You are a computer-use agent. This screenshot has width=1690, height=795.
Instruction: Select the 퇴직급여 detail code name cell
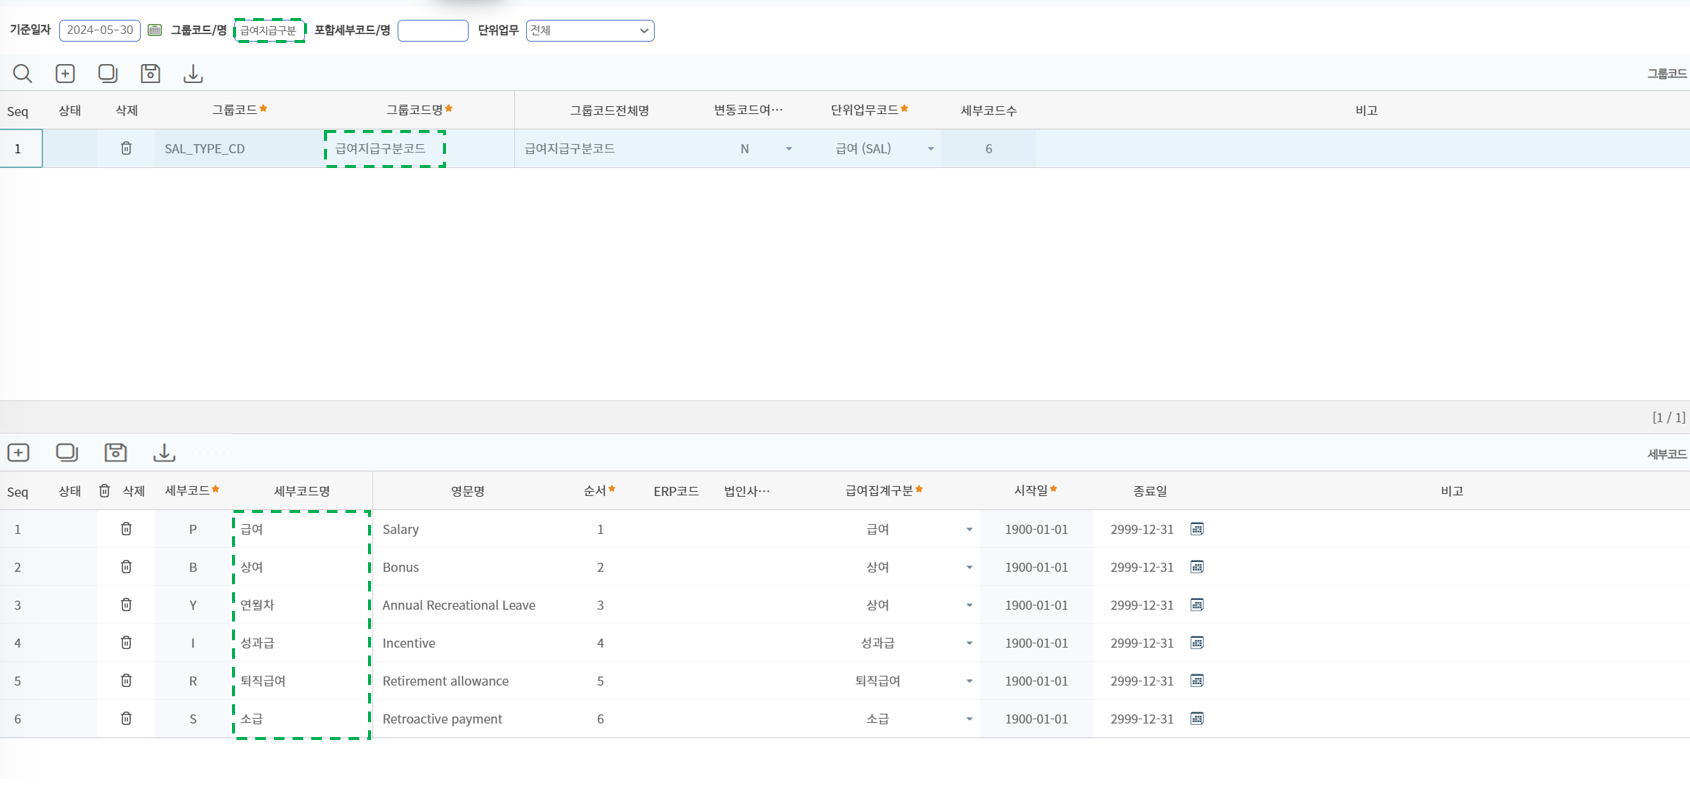302,681
